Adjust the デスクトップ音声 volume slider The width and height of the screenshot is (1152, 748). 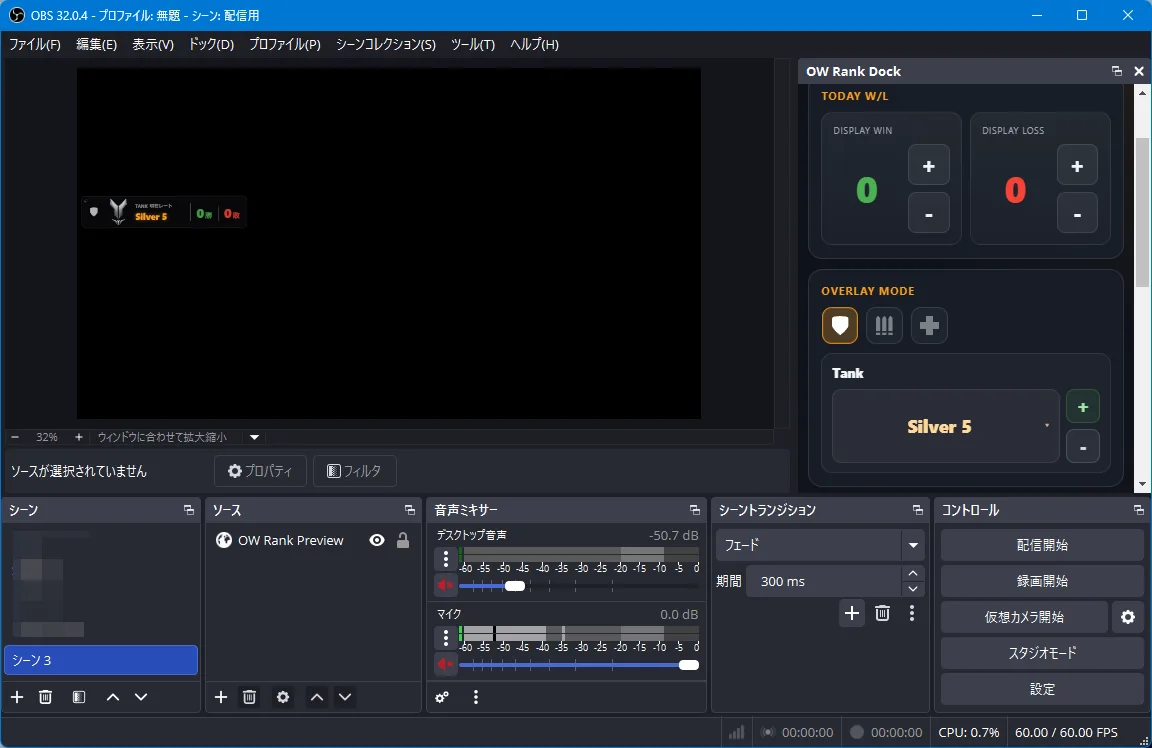pyautogui.click(x=515, y=586)
